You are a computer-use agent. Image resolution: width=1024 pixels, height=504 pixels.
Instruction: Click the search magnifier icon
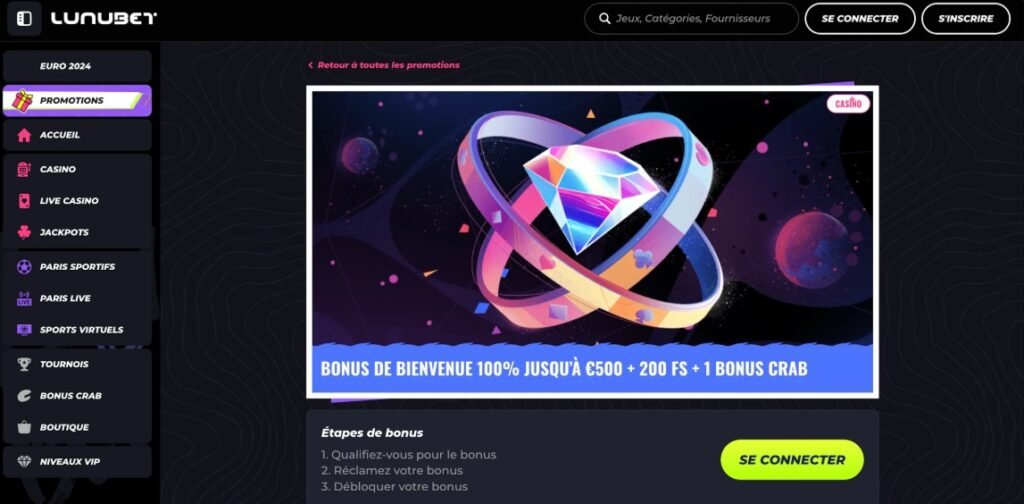click(605, 19)
